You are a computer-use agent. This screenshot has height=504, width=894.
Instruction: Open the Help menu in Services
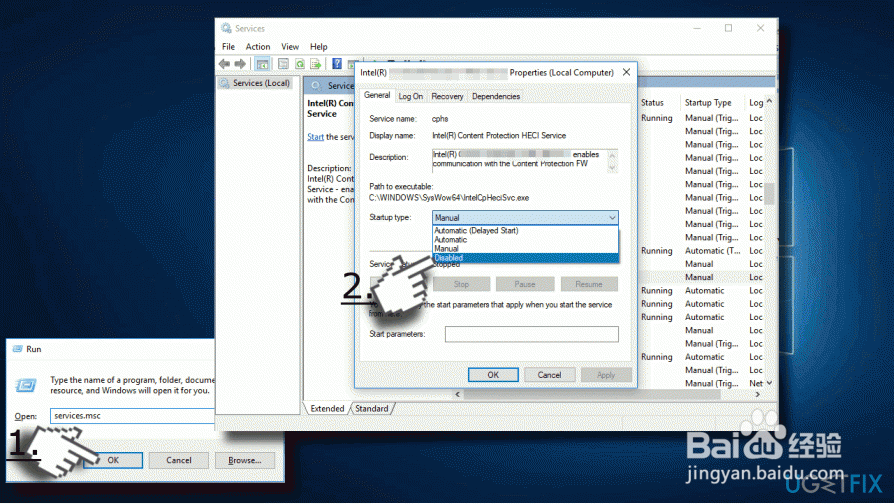coord(319,47)
